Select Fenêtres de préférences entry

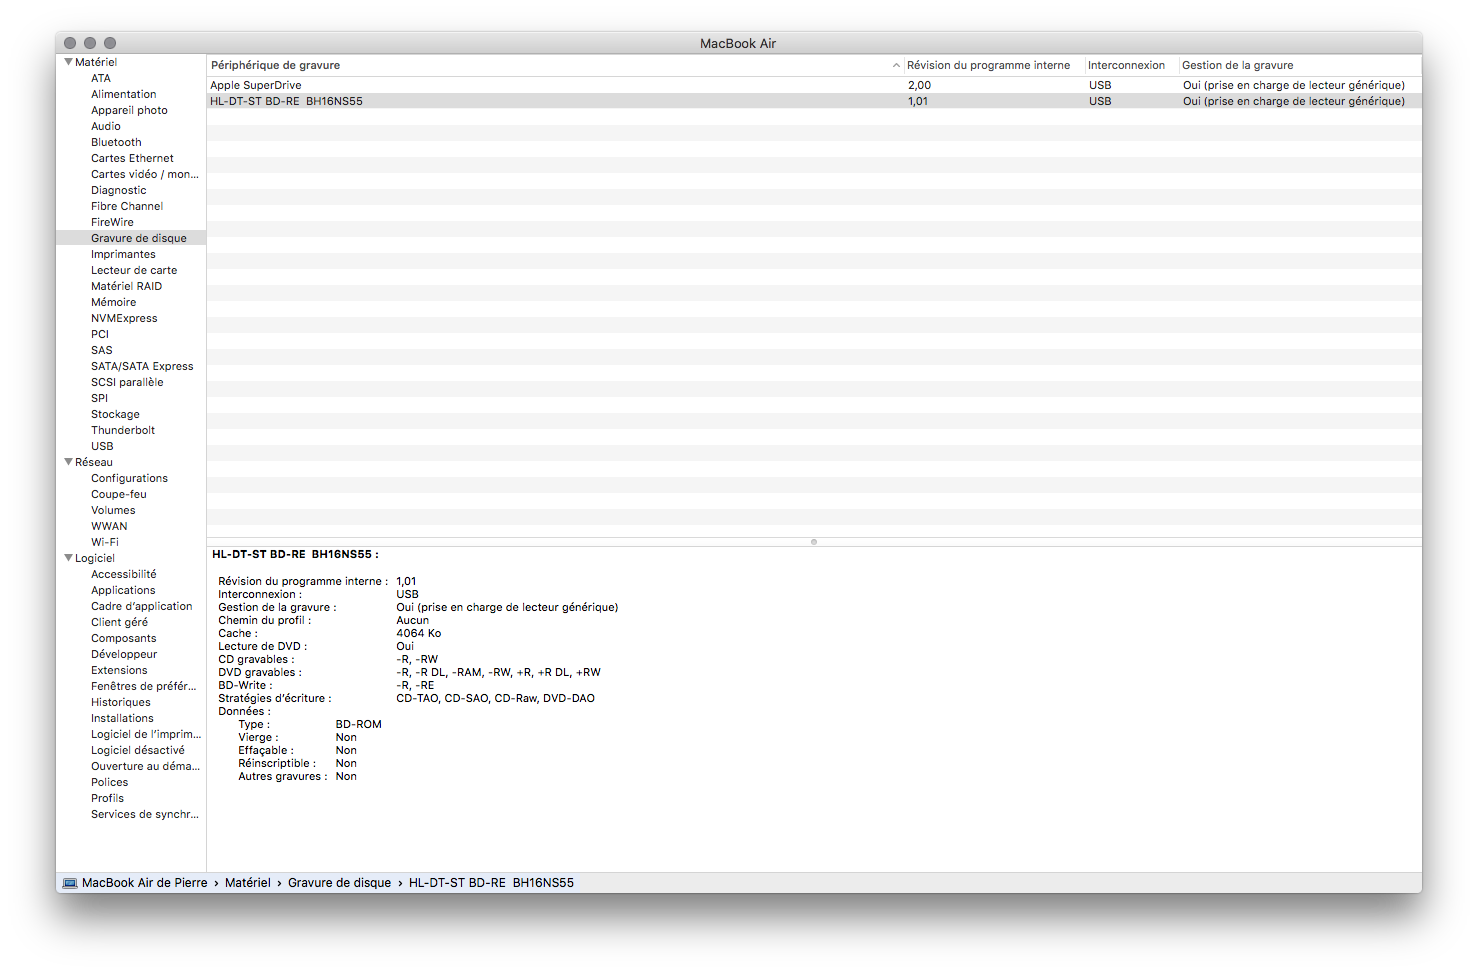pos(144,686)
